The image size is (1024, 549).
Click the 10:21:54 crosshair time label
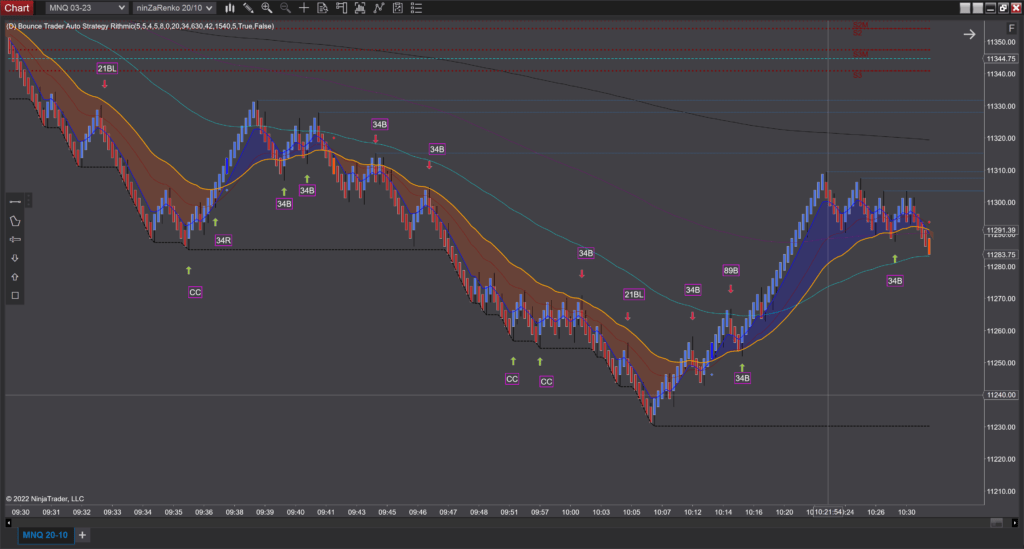click(x=829, y=512)
